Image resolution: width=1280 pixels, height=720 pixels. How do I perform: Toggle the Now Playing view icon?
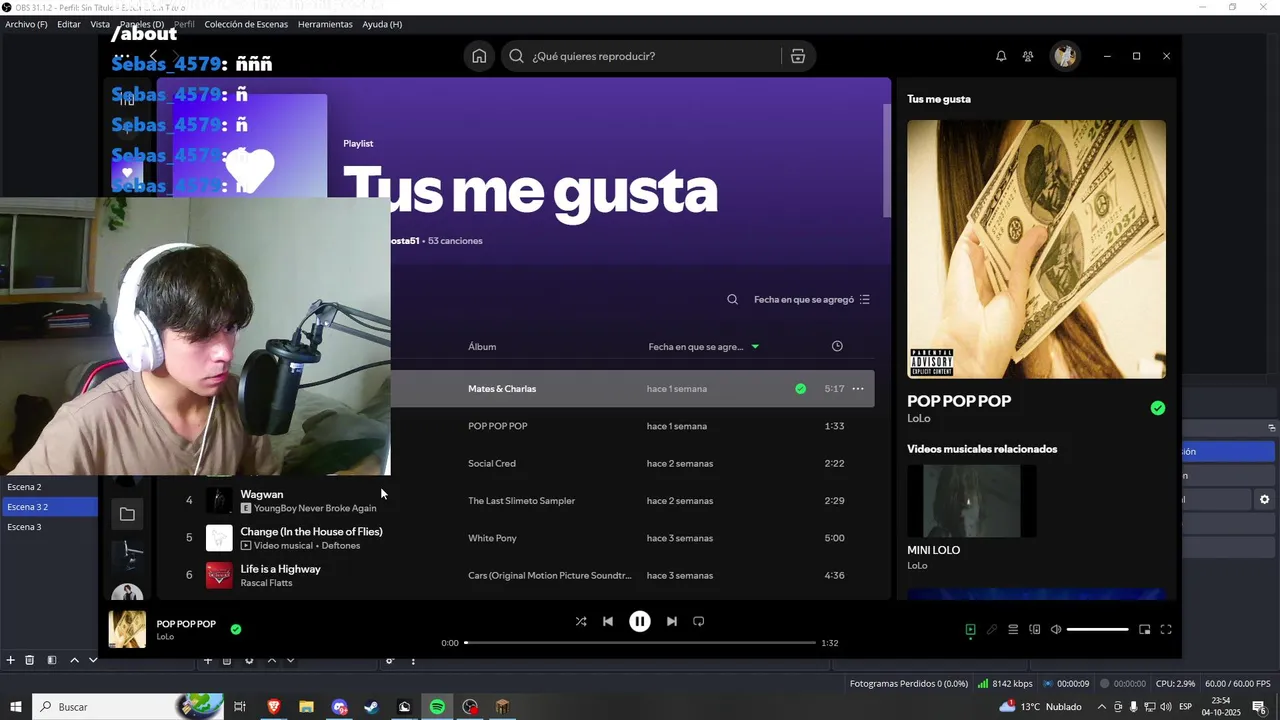click(x=970, y=629)
